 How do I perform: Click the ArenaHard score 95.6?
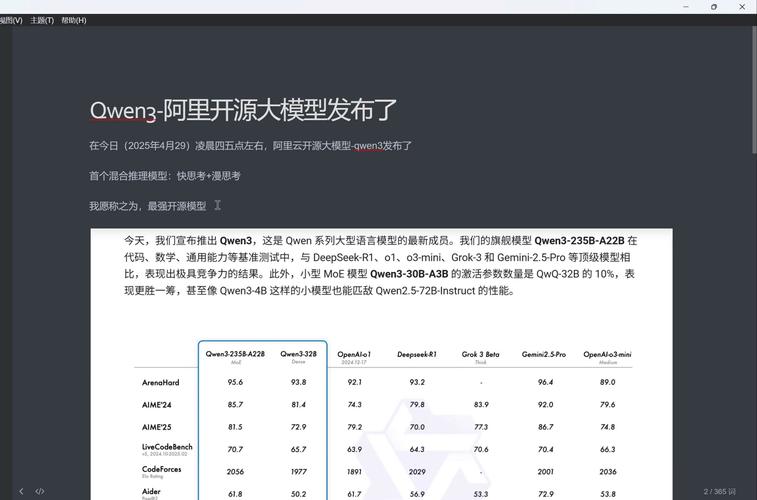click(x=235, y=382)
